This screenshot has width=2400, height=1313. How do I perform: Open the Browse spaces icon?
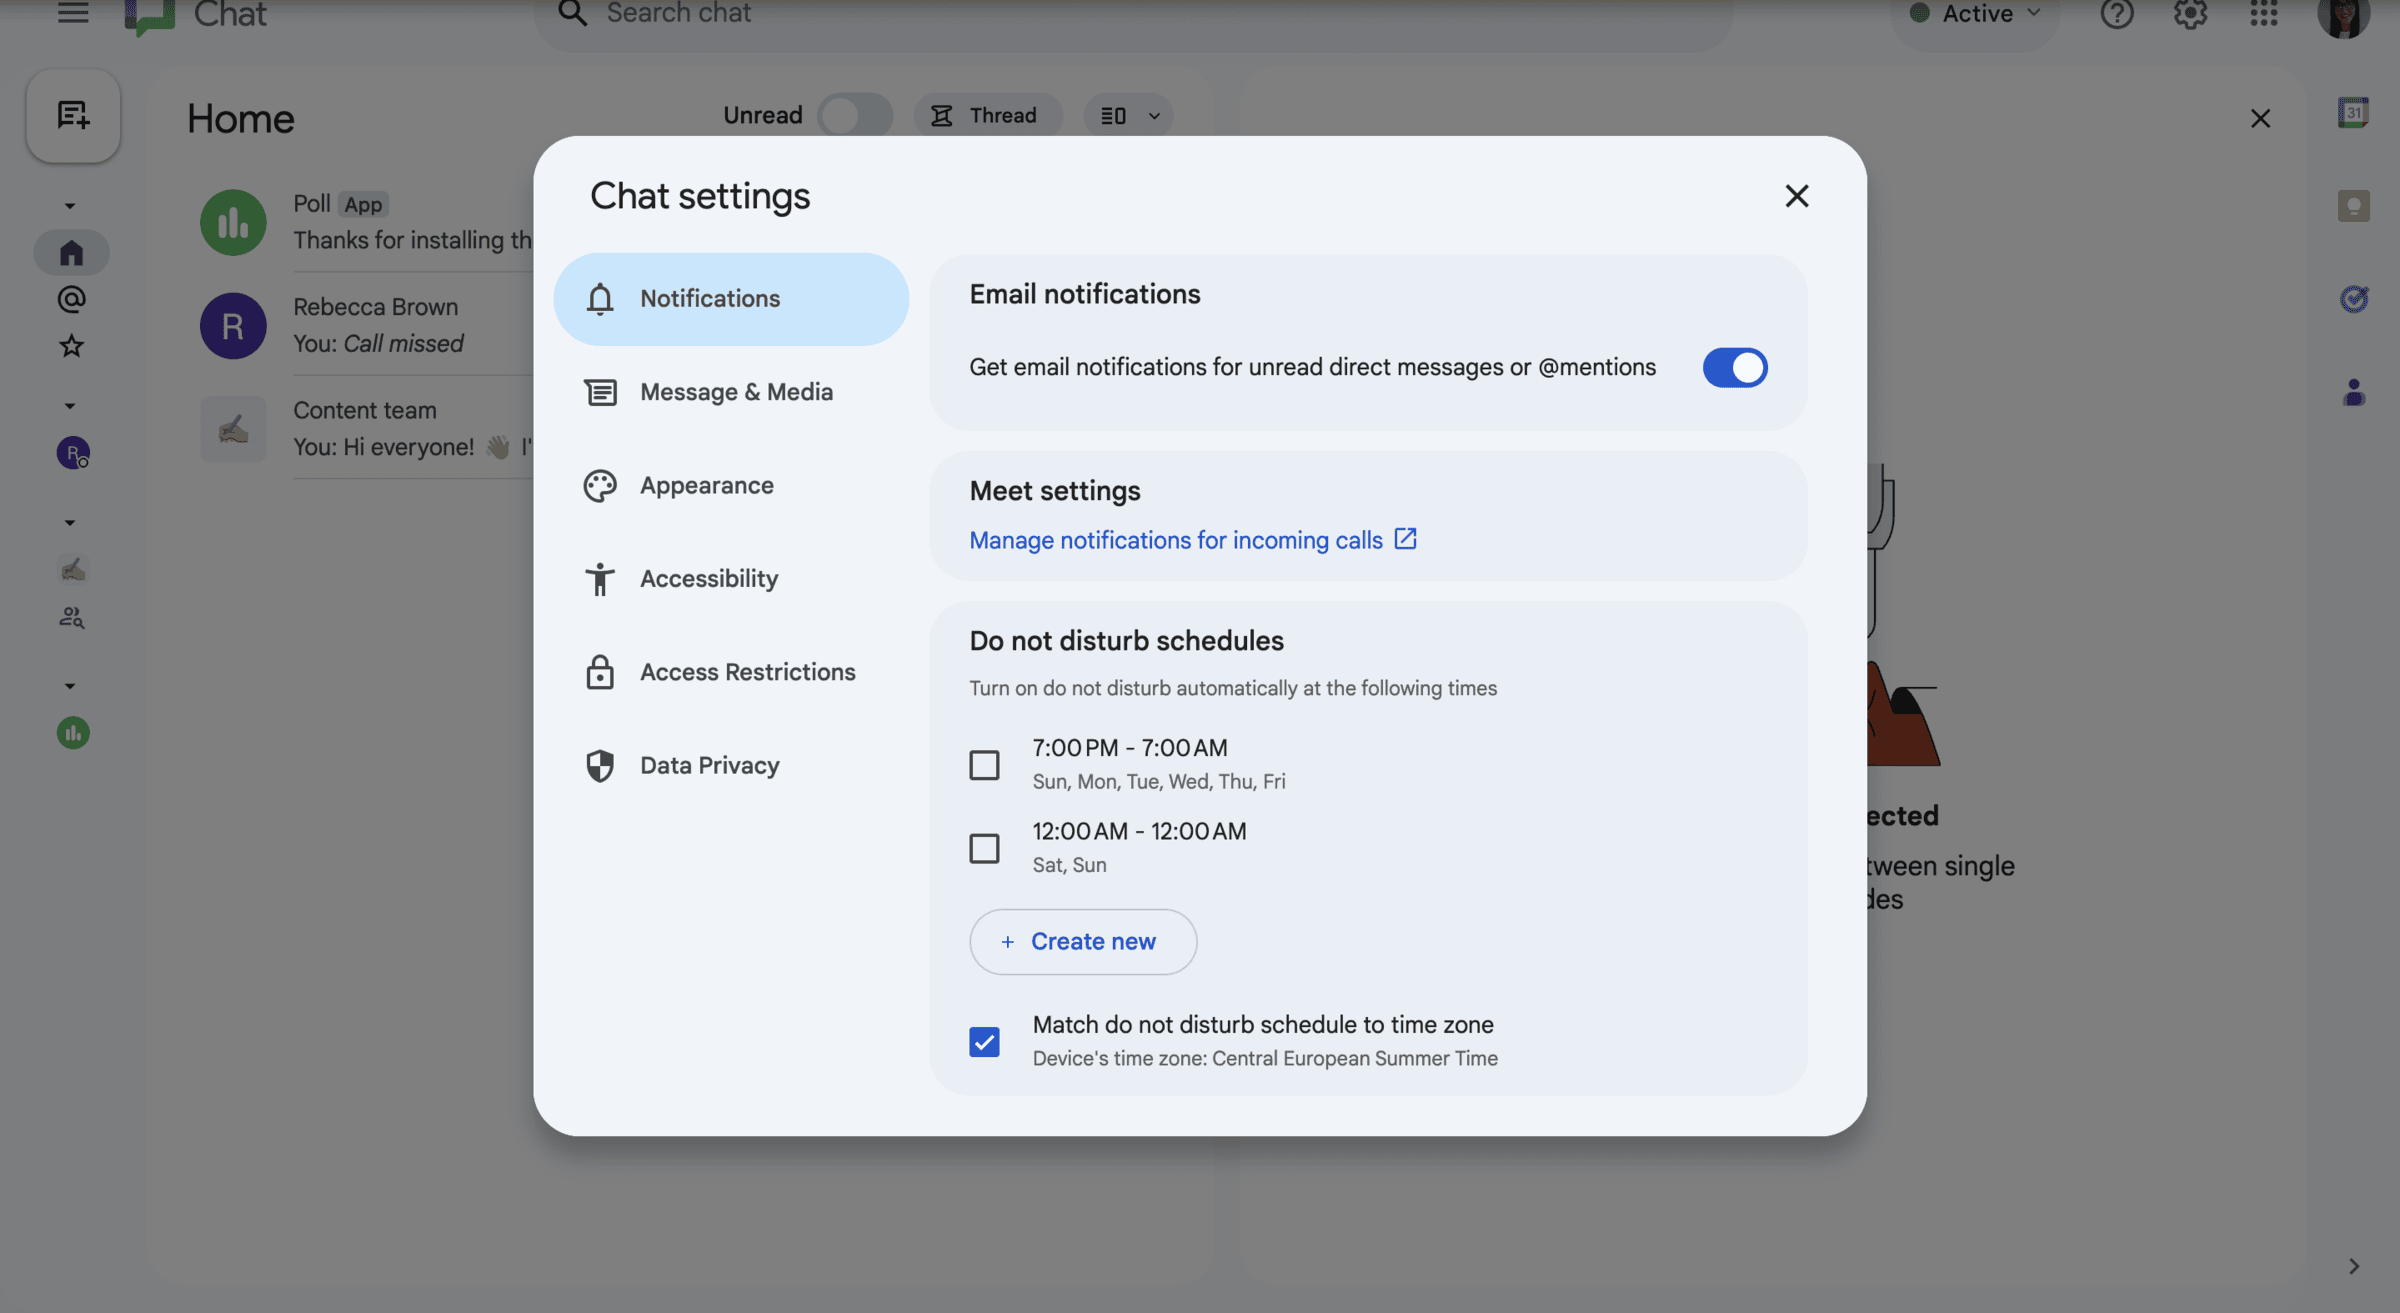coord(72,617)
